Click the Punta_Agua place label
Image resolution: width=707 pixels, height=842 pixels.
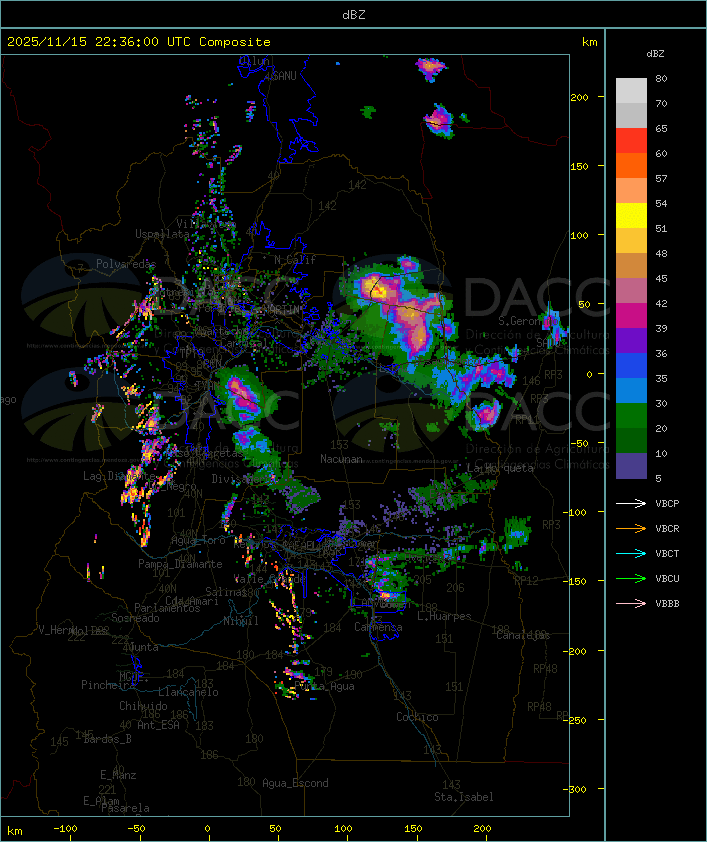click(325, 686)
